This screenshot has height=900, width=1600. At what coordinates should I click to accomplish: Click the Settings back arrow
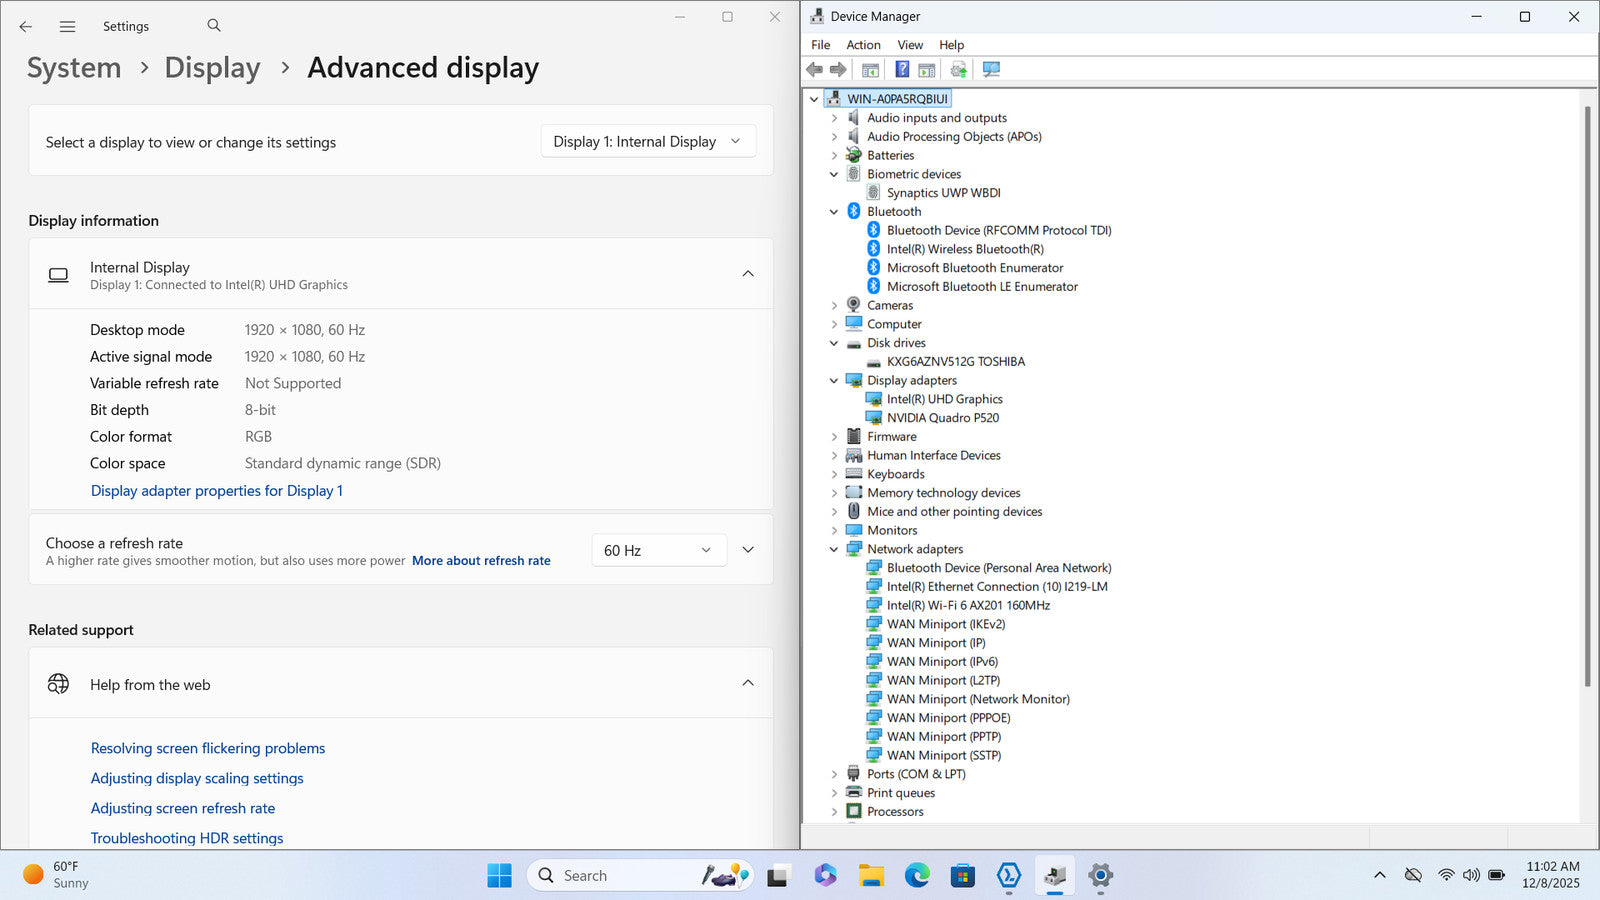point(26,27)
